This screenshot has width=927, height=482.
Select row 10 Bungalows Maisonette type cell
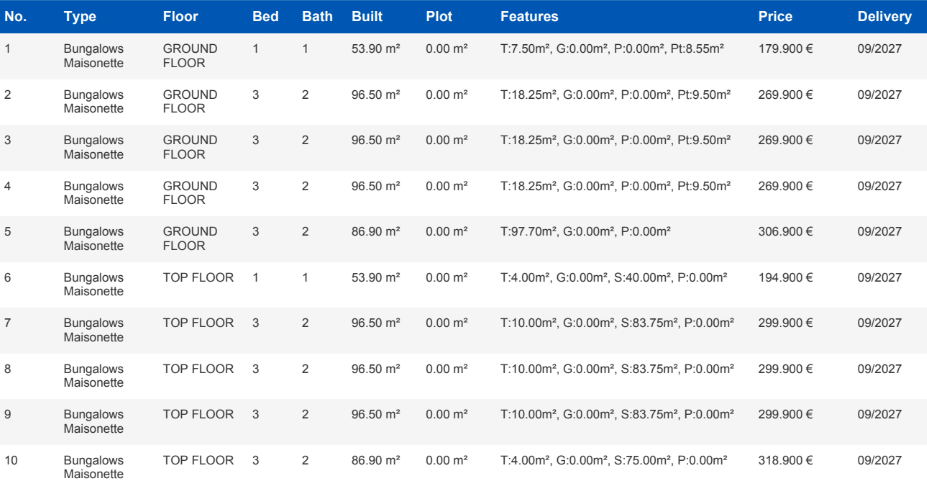click(94, 467)
